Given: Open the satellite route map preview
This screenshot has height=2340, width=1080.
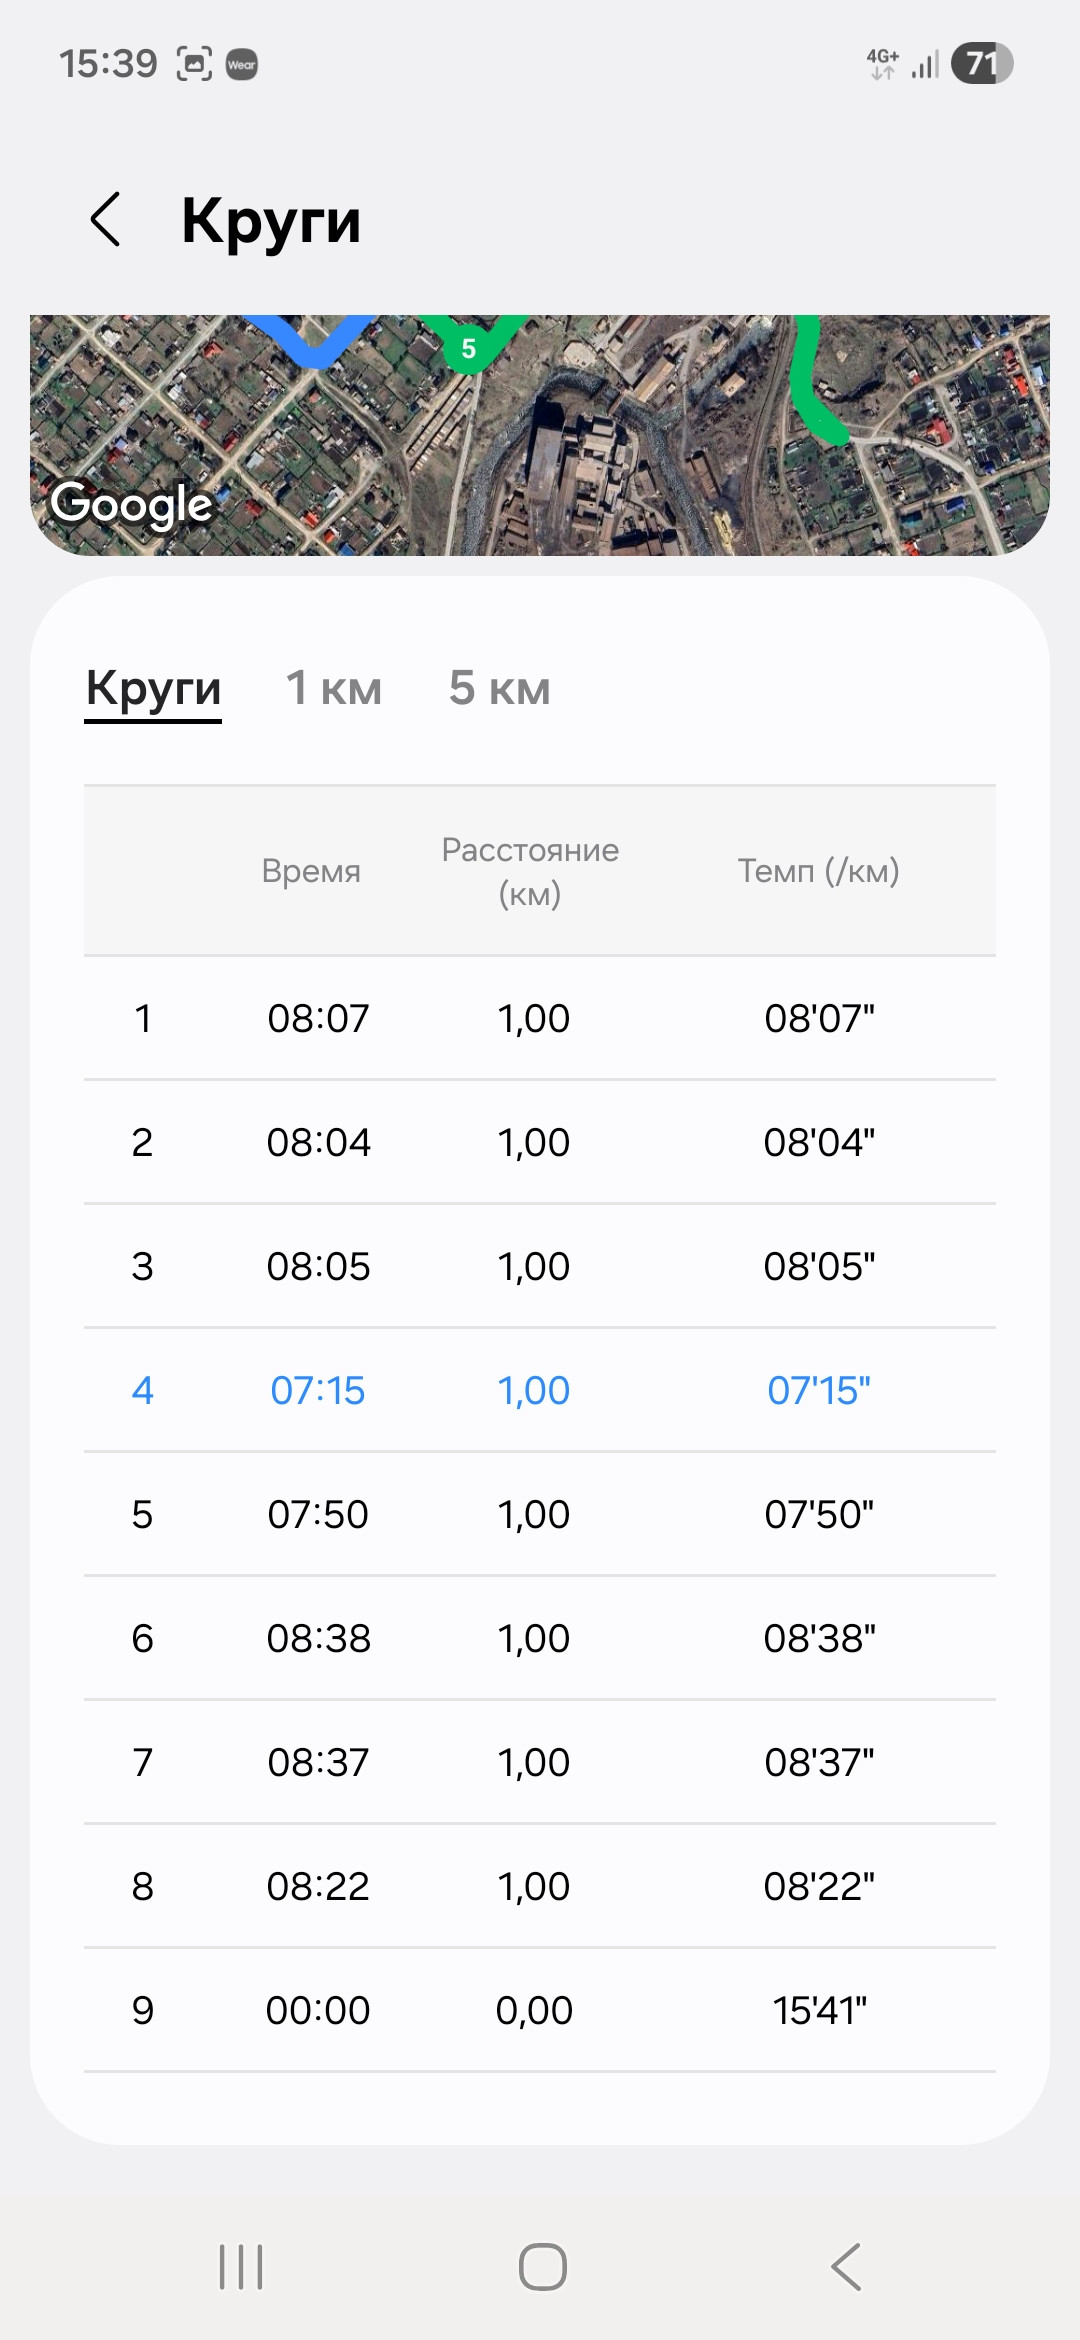Looking at the screenshot, I should tap(540, 435).
